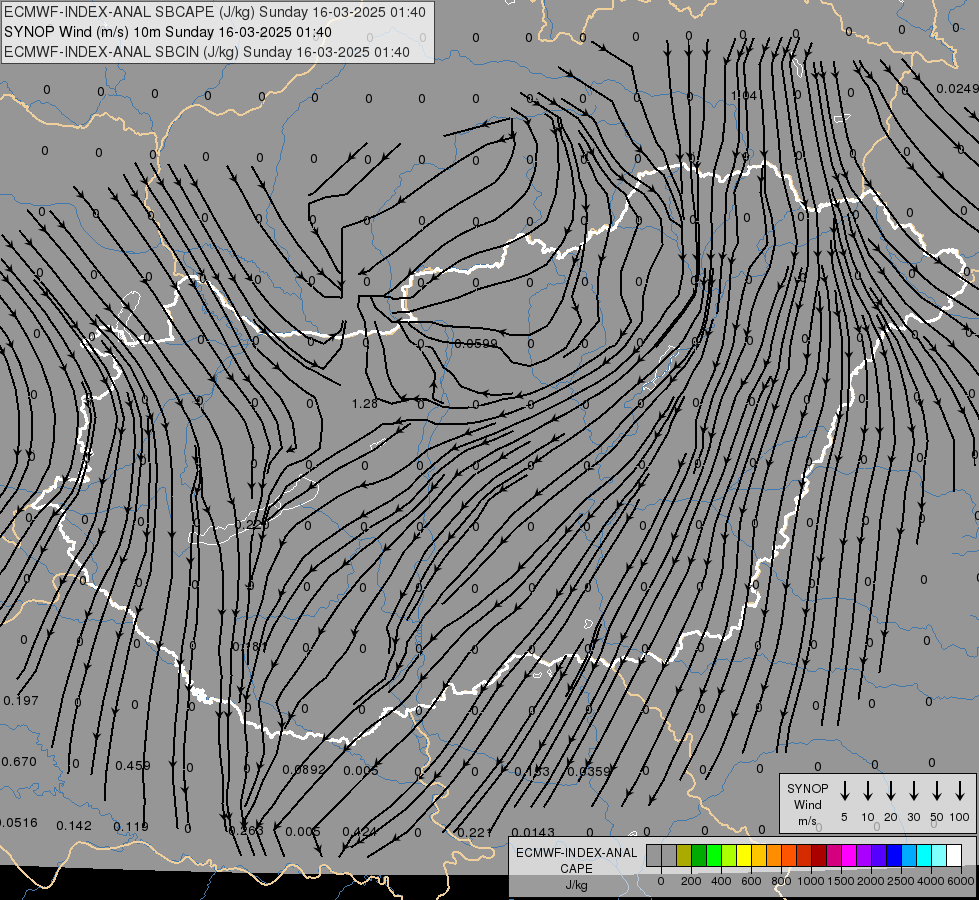Screen dimensions: 979x900
Task: Click the 1000 tick label on CAPE scale
Action: click(x=811, y=881)
